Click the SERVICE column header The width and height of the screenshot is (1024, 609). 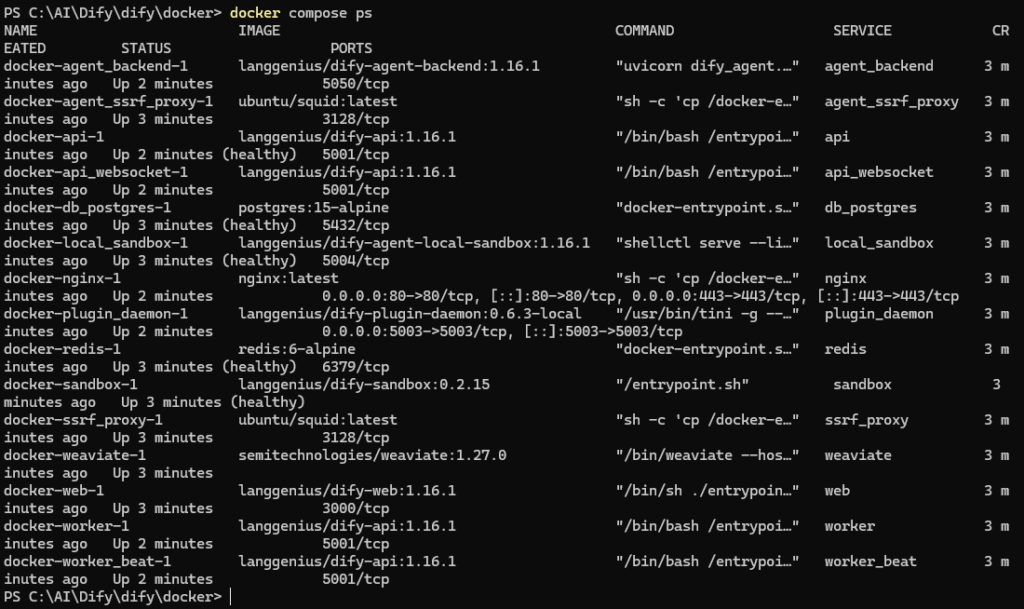[x=862, y=31]
